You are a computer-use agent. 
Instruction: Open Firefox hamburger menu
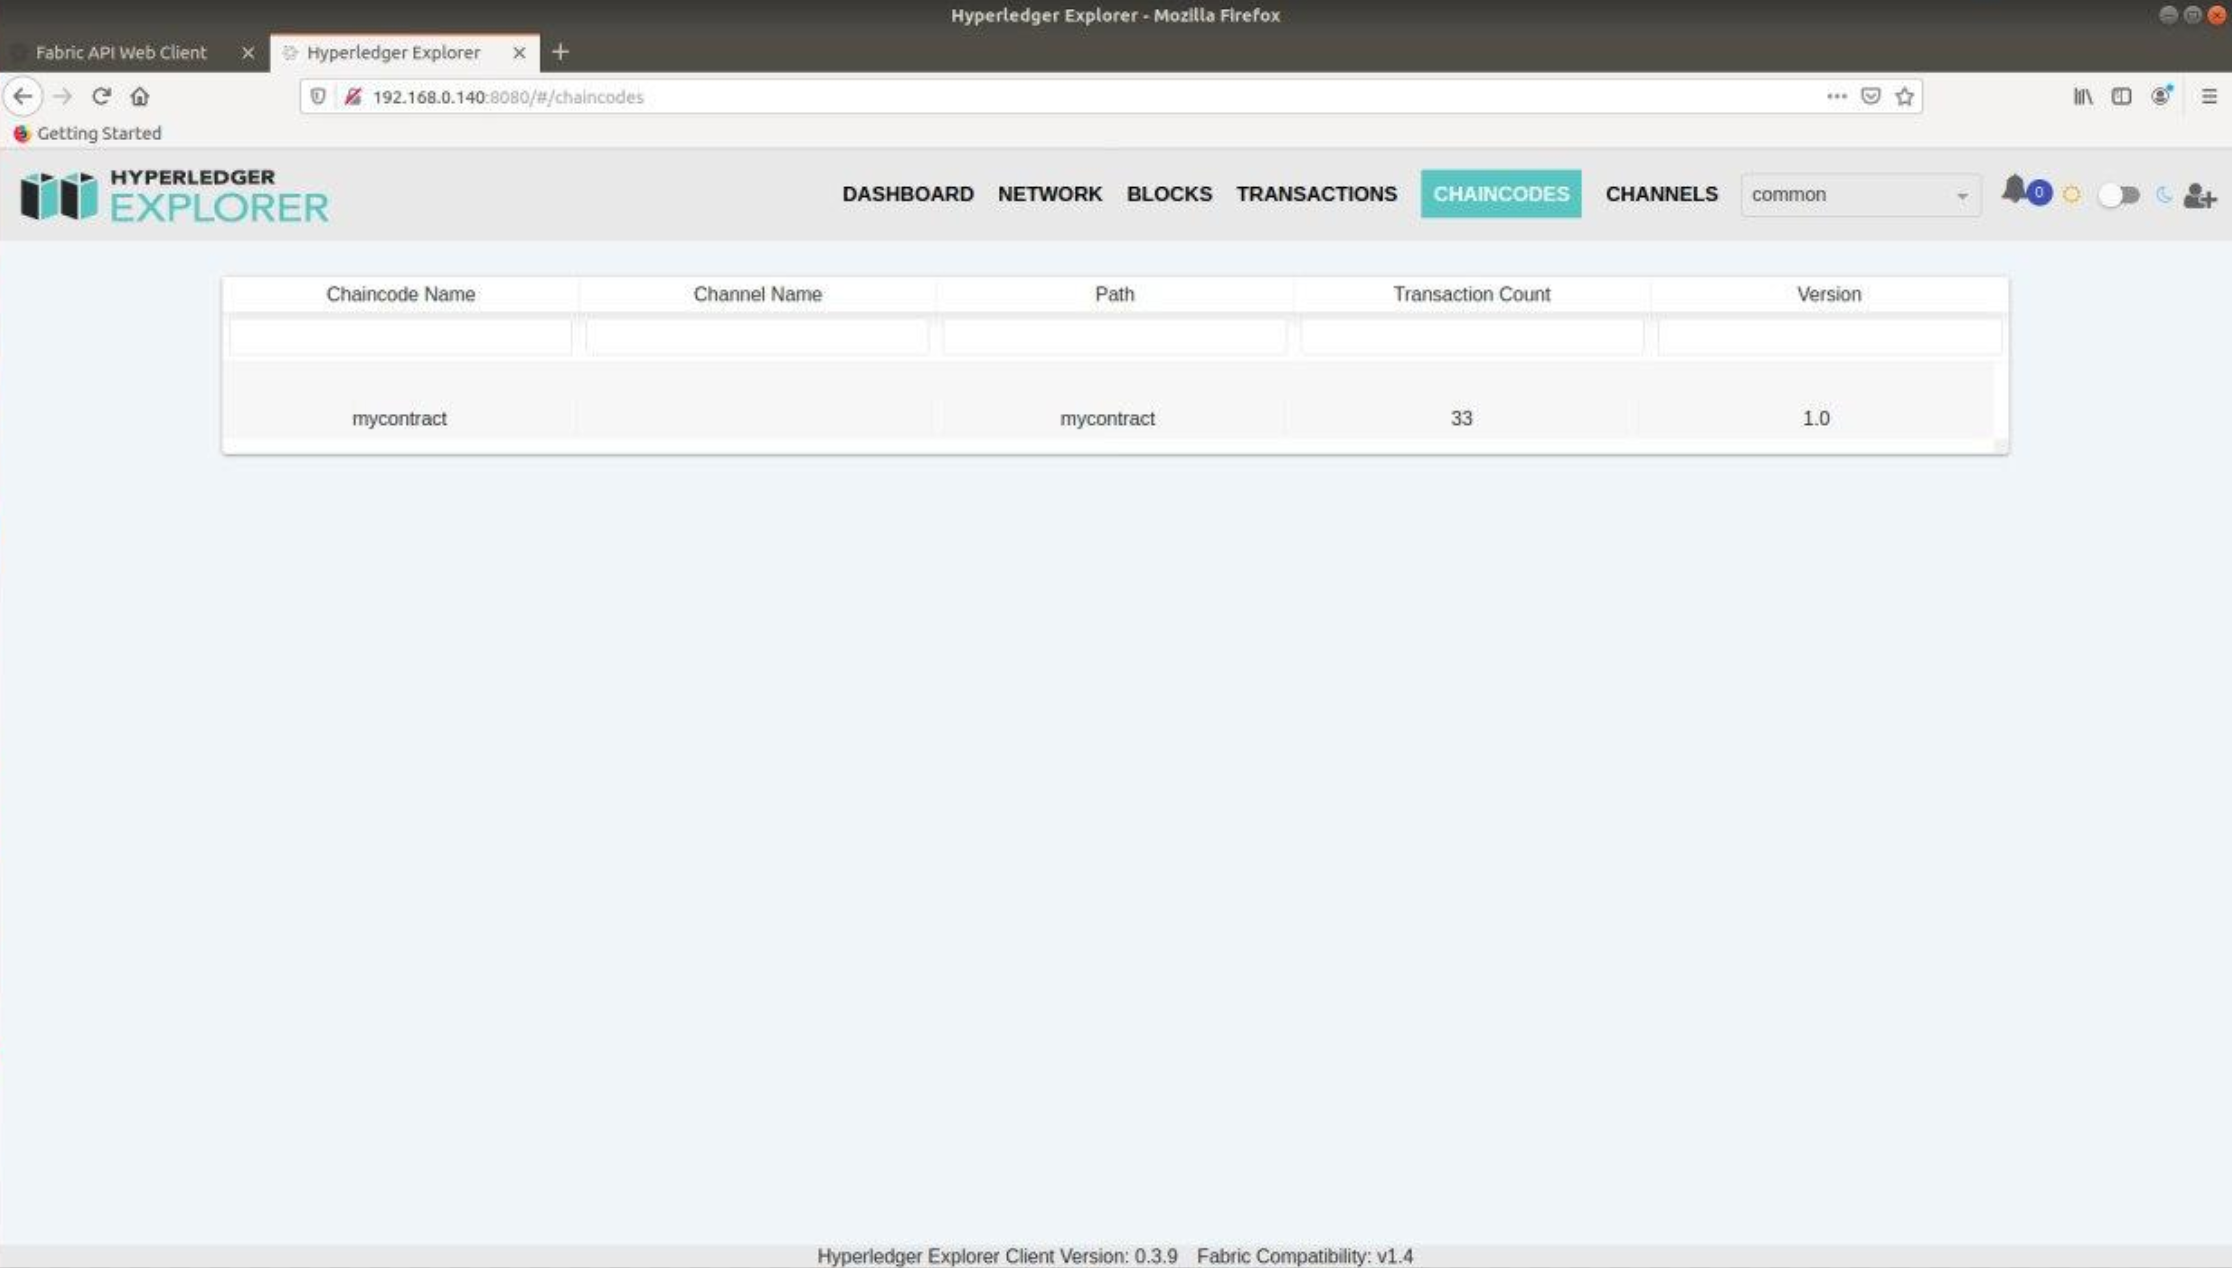[x=2209, y=97]
